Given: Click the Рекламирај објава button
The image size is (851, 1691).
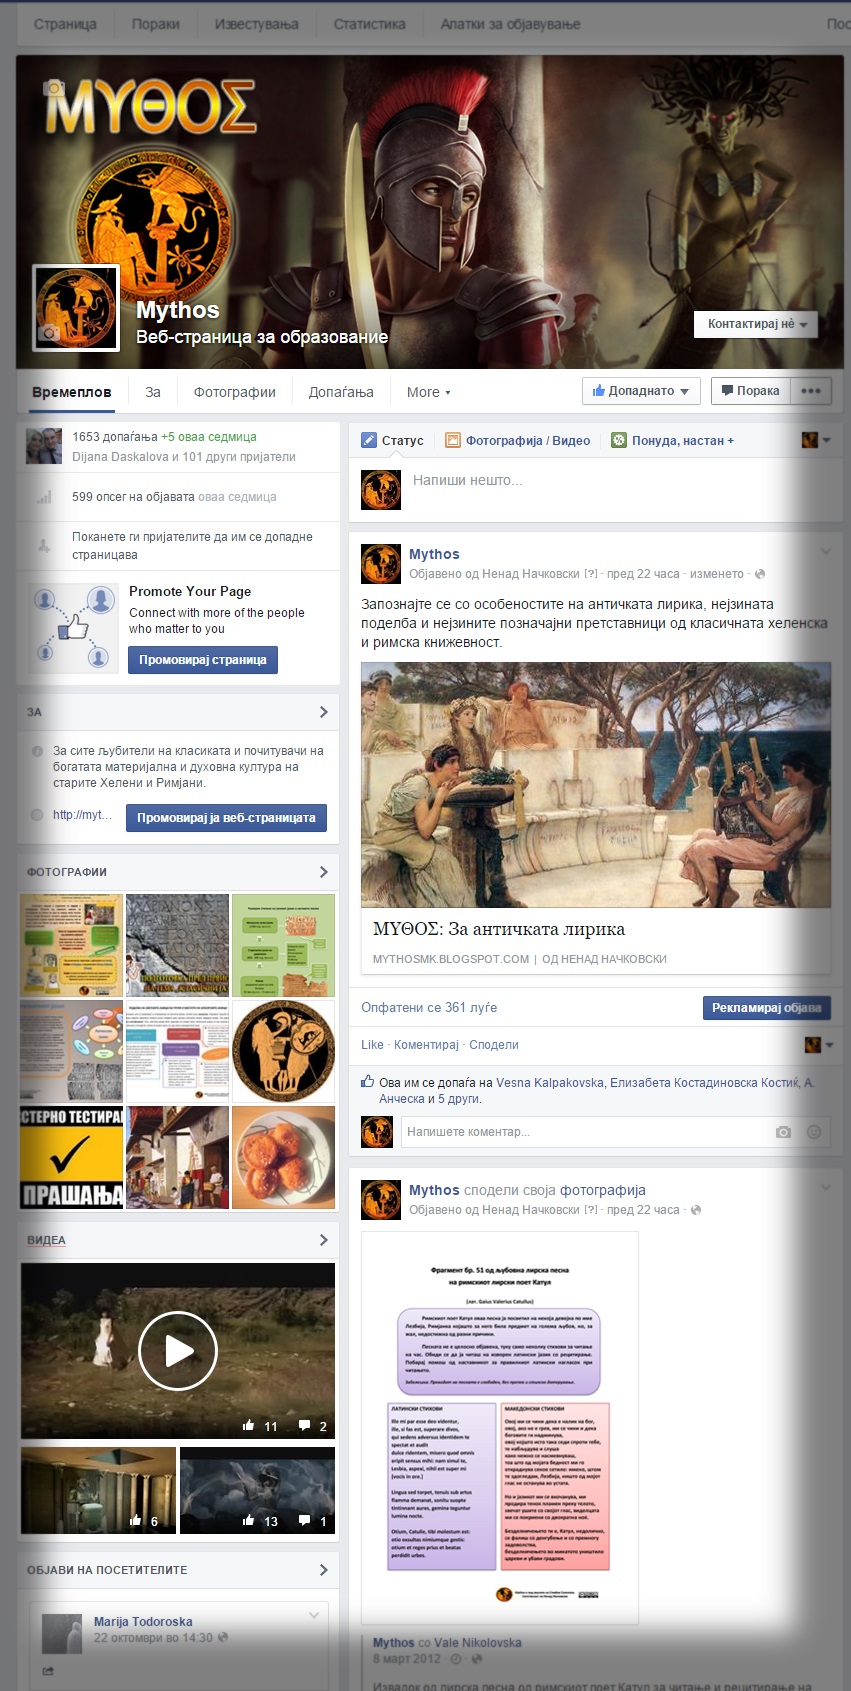Looking at the screenshot, I should 766,1008.
